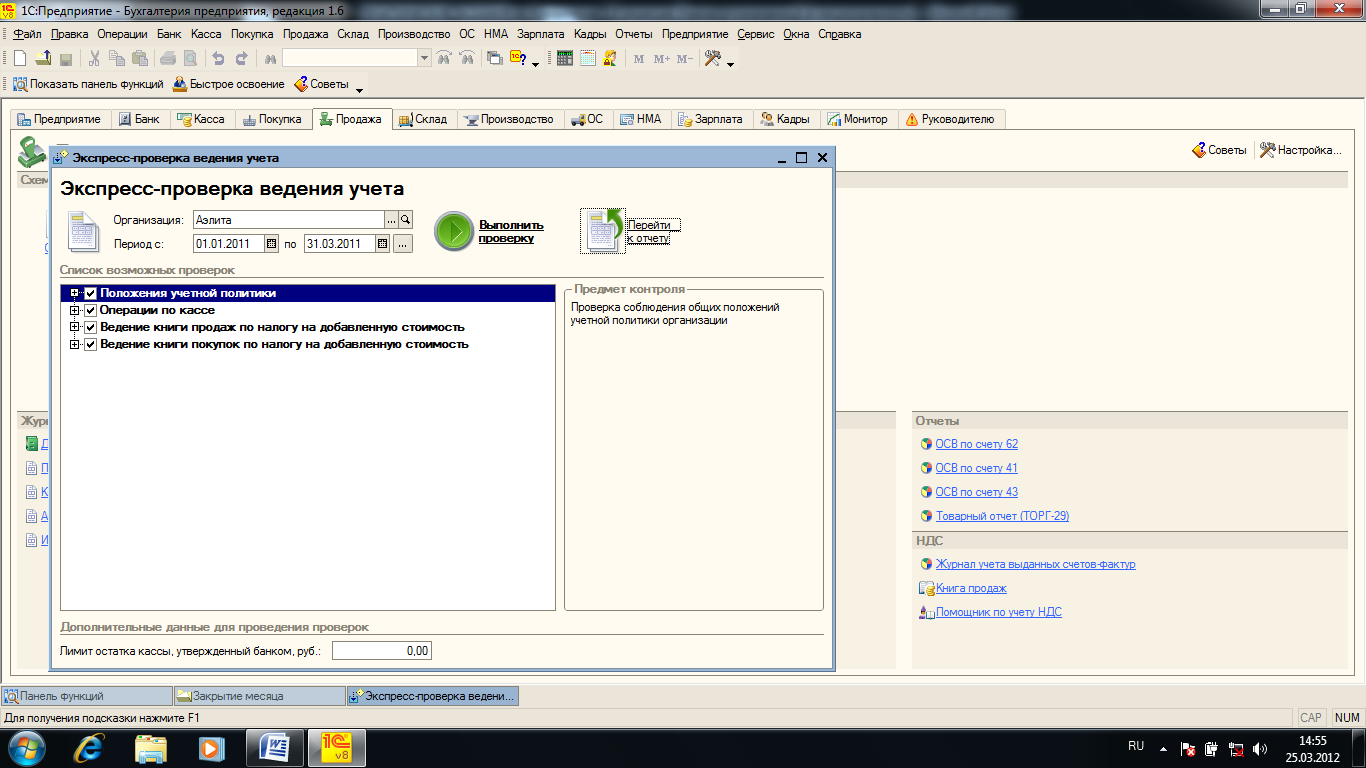
Task: Click the Find previous binoculars icon
Action: point(466,59)
